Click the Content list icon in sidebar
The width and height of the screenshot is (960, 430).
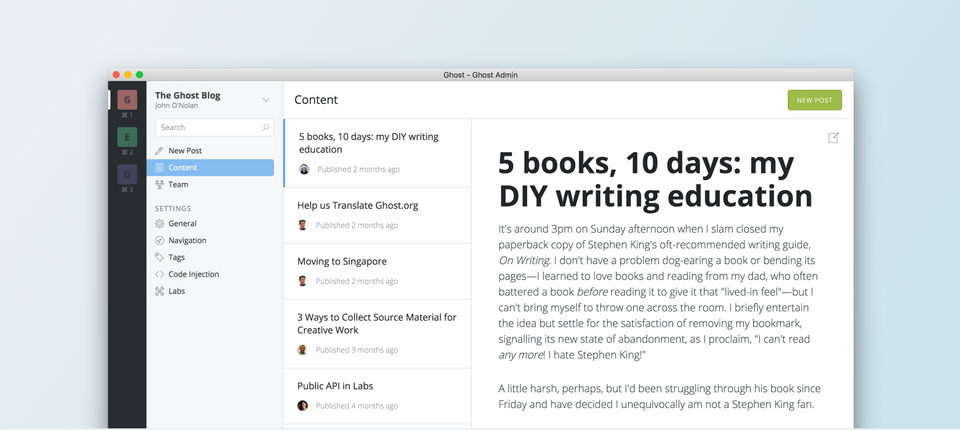159,168
